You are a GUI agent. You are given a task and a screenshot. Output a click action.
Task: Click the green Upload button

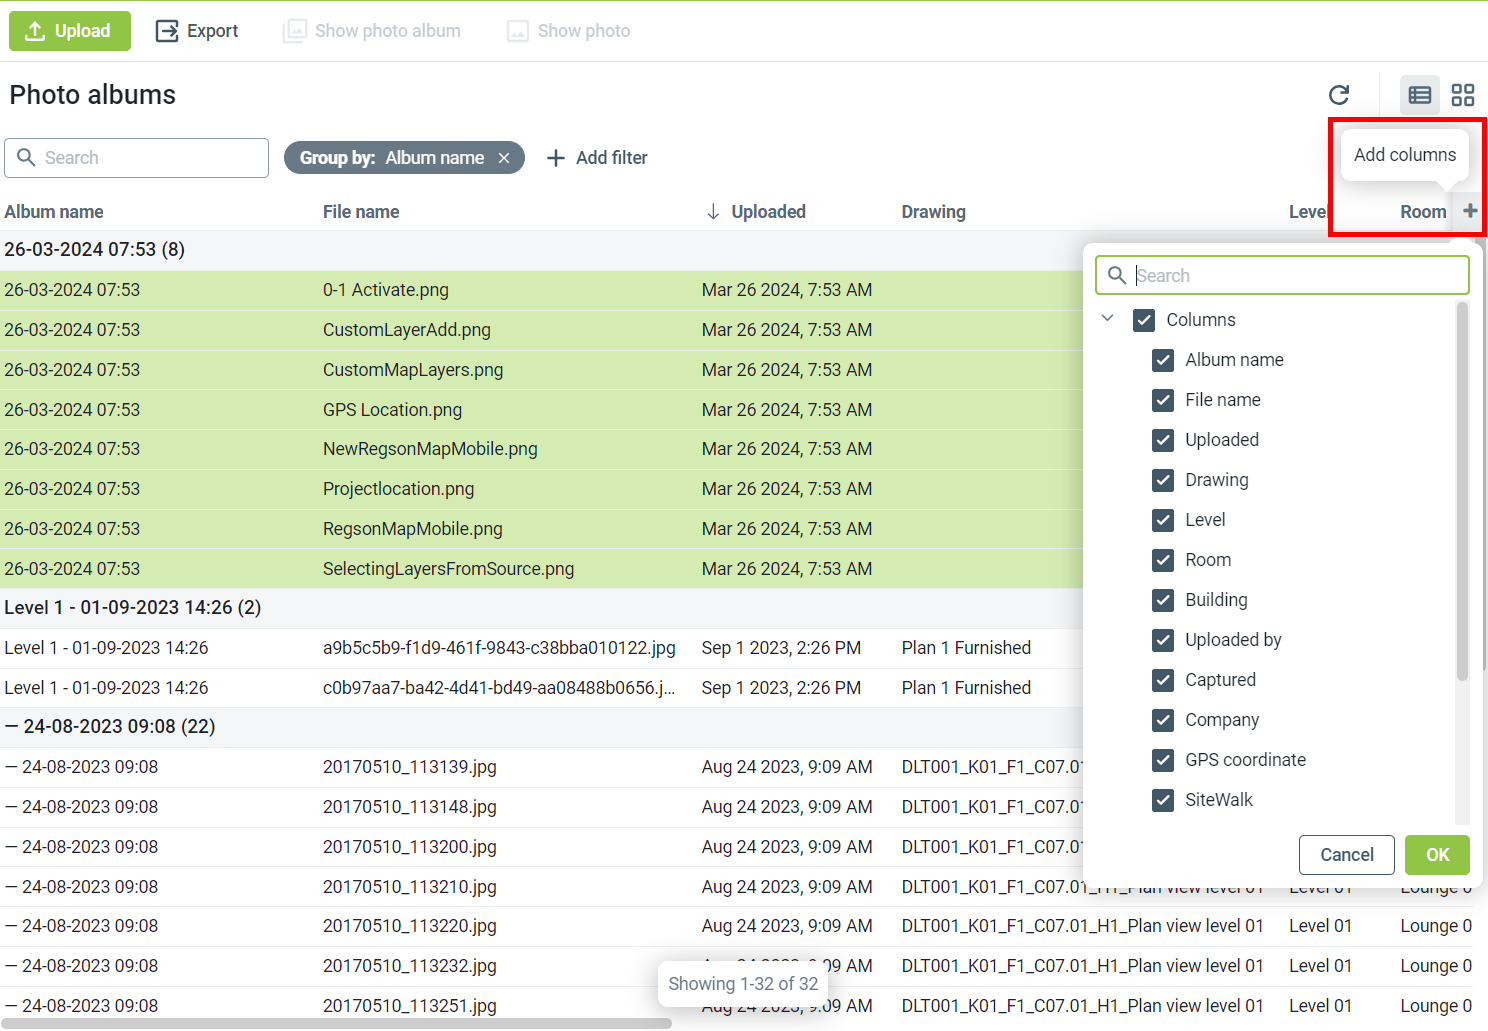click(70, 31)
